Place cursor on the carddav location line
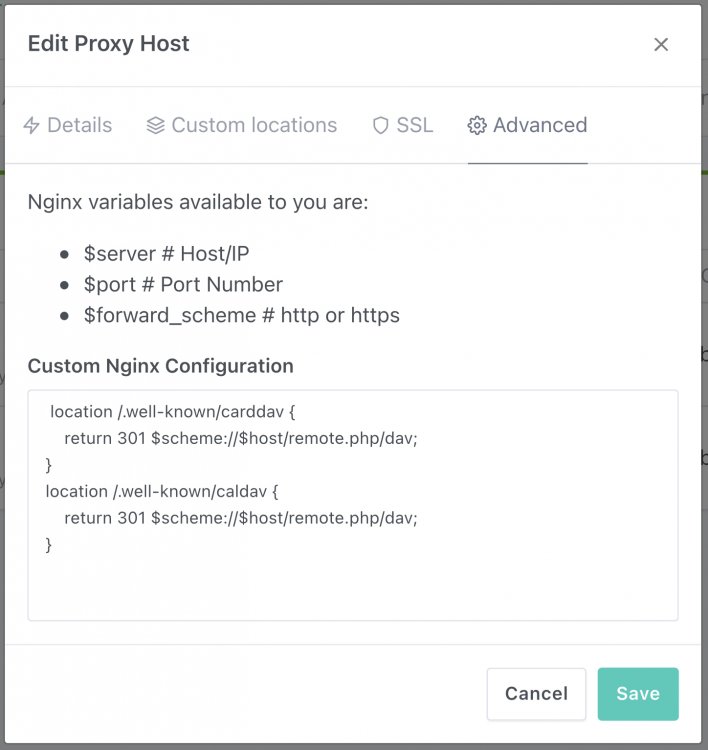This screenshot has height=750, width=708. tap(173, 411)
